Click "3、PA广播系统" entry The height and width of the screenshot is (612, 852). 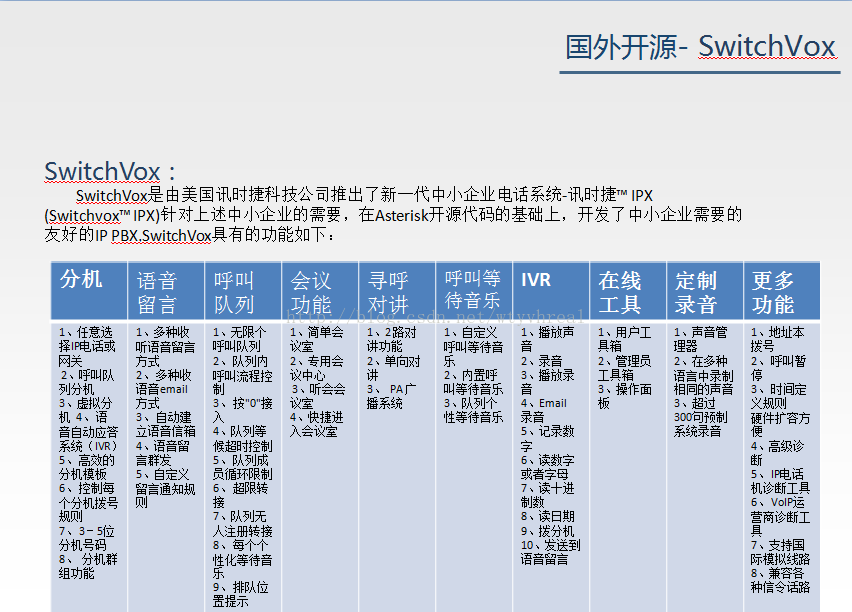click(x=391, y=396)
